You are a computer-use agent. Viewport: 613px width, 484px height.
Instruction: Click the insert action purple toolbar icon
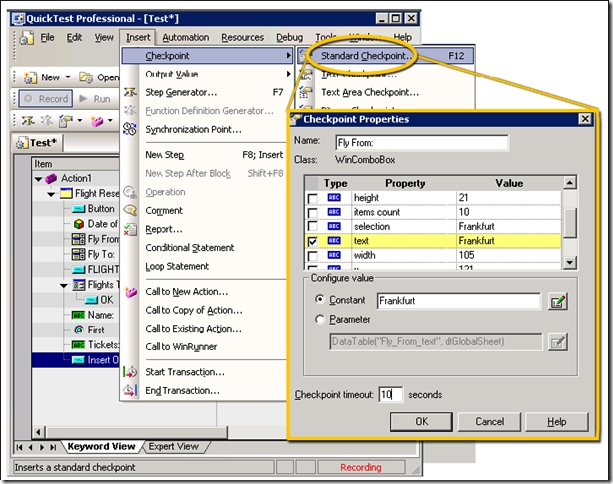tap(97, 122)
